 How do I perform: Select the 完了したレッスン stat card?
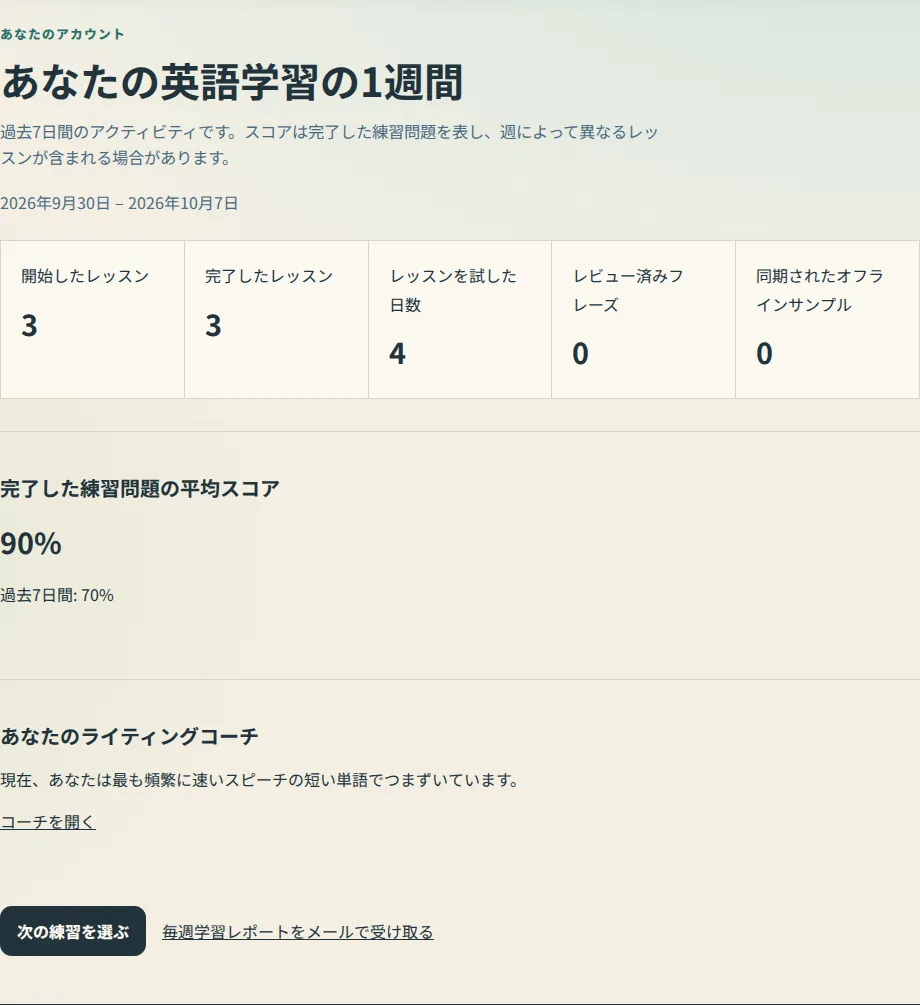coord(276,319)
